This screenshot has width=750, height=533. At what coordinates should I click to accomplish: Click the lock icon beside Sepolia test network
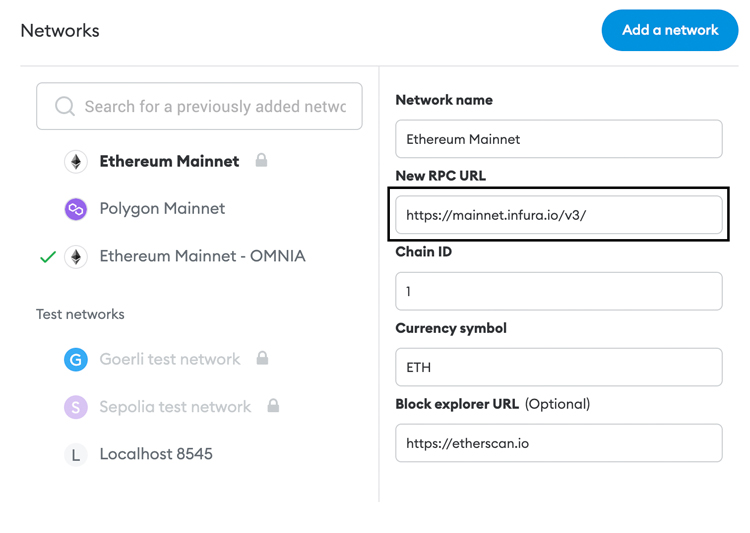[273, 405]
